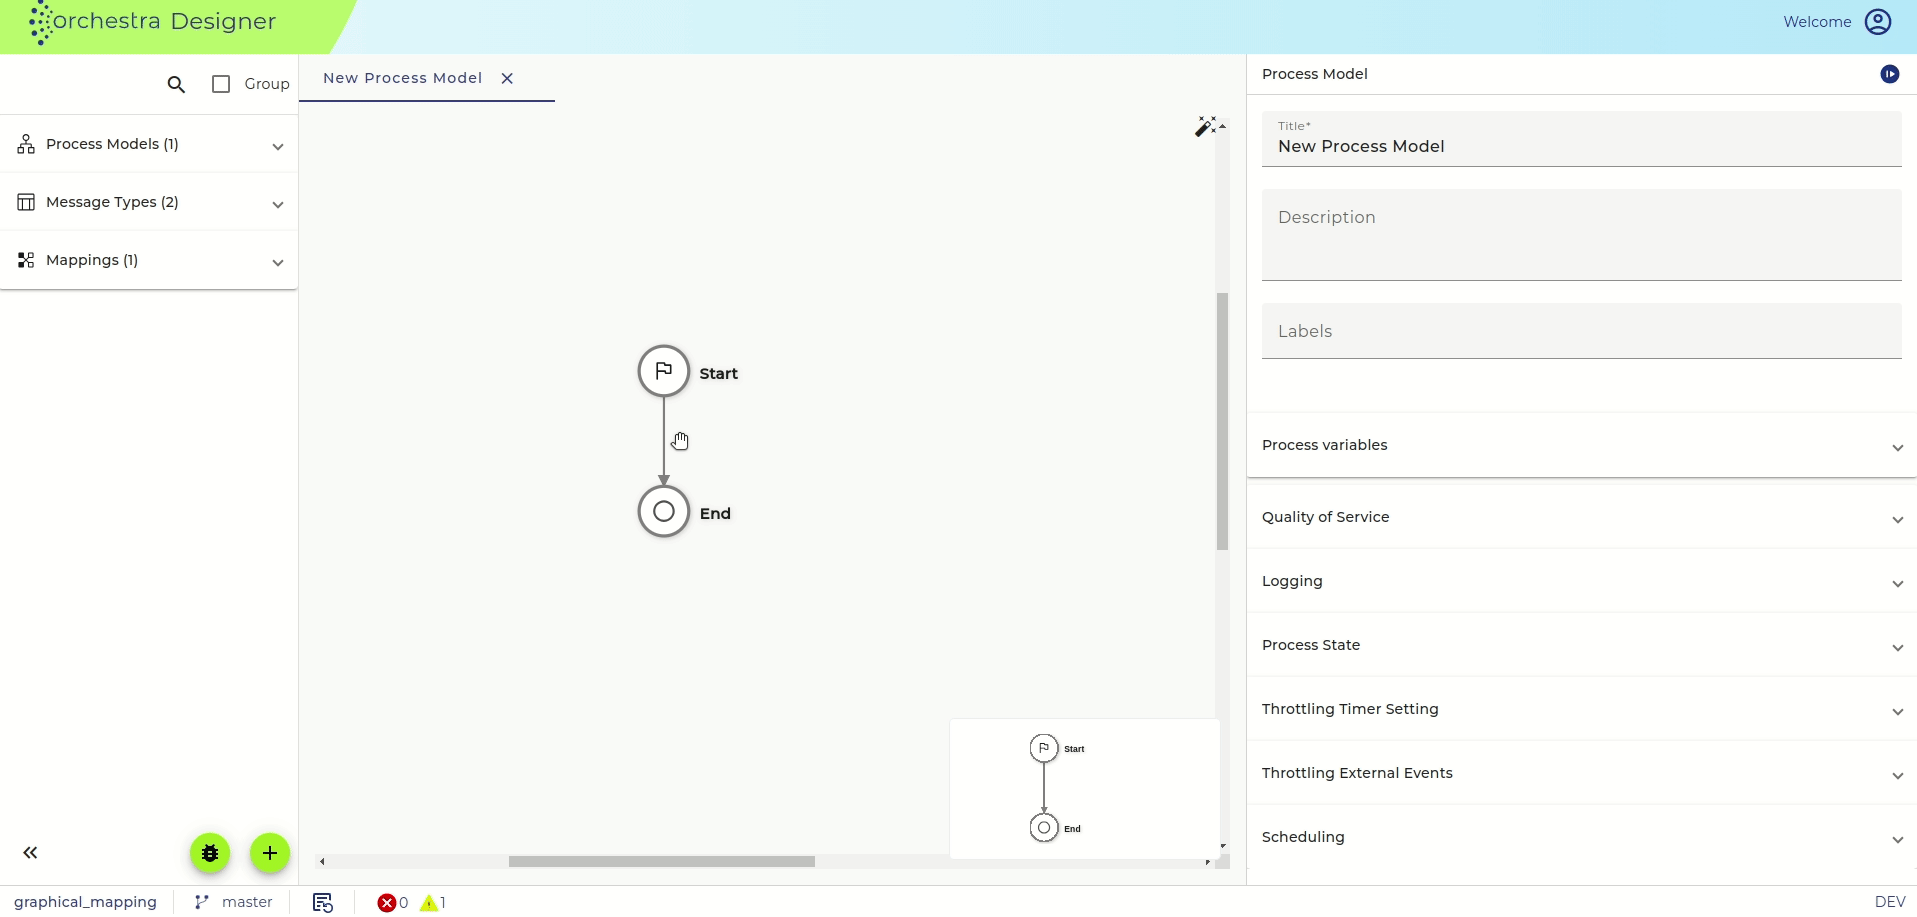Screen dimensions: 1917x917
Task: Expand Throttling External Events section
Action: pos(1581,773)
